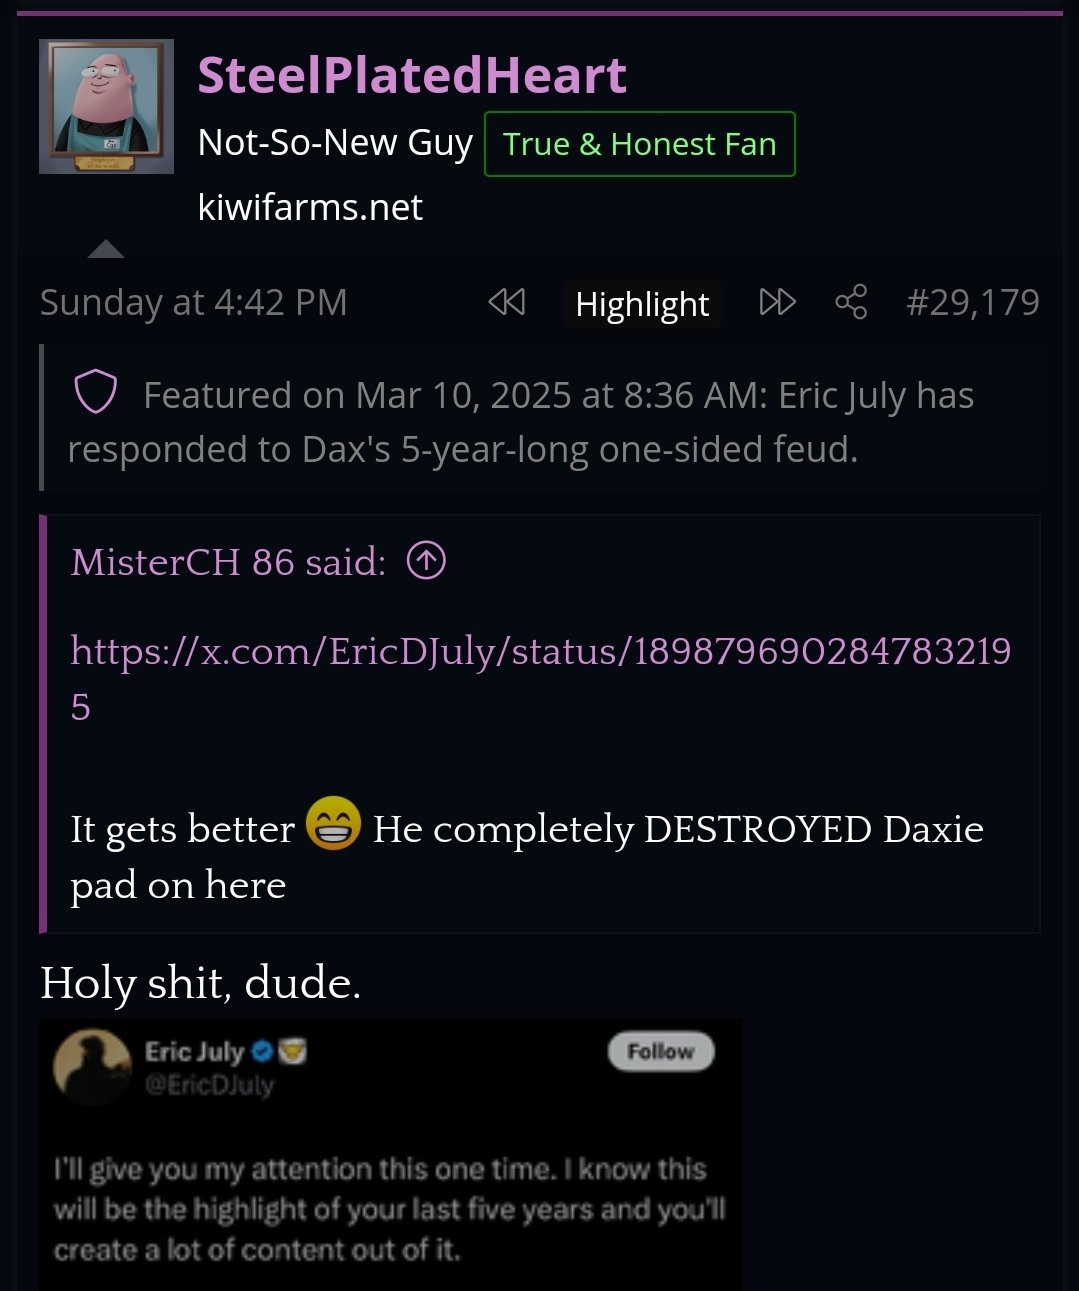Jump to previous highlight with rewind arrows
Screen dimensions: 1079x1291
click(x=506, y=302)
